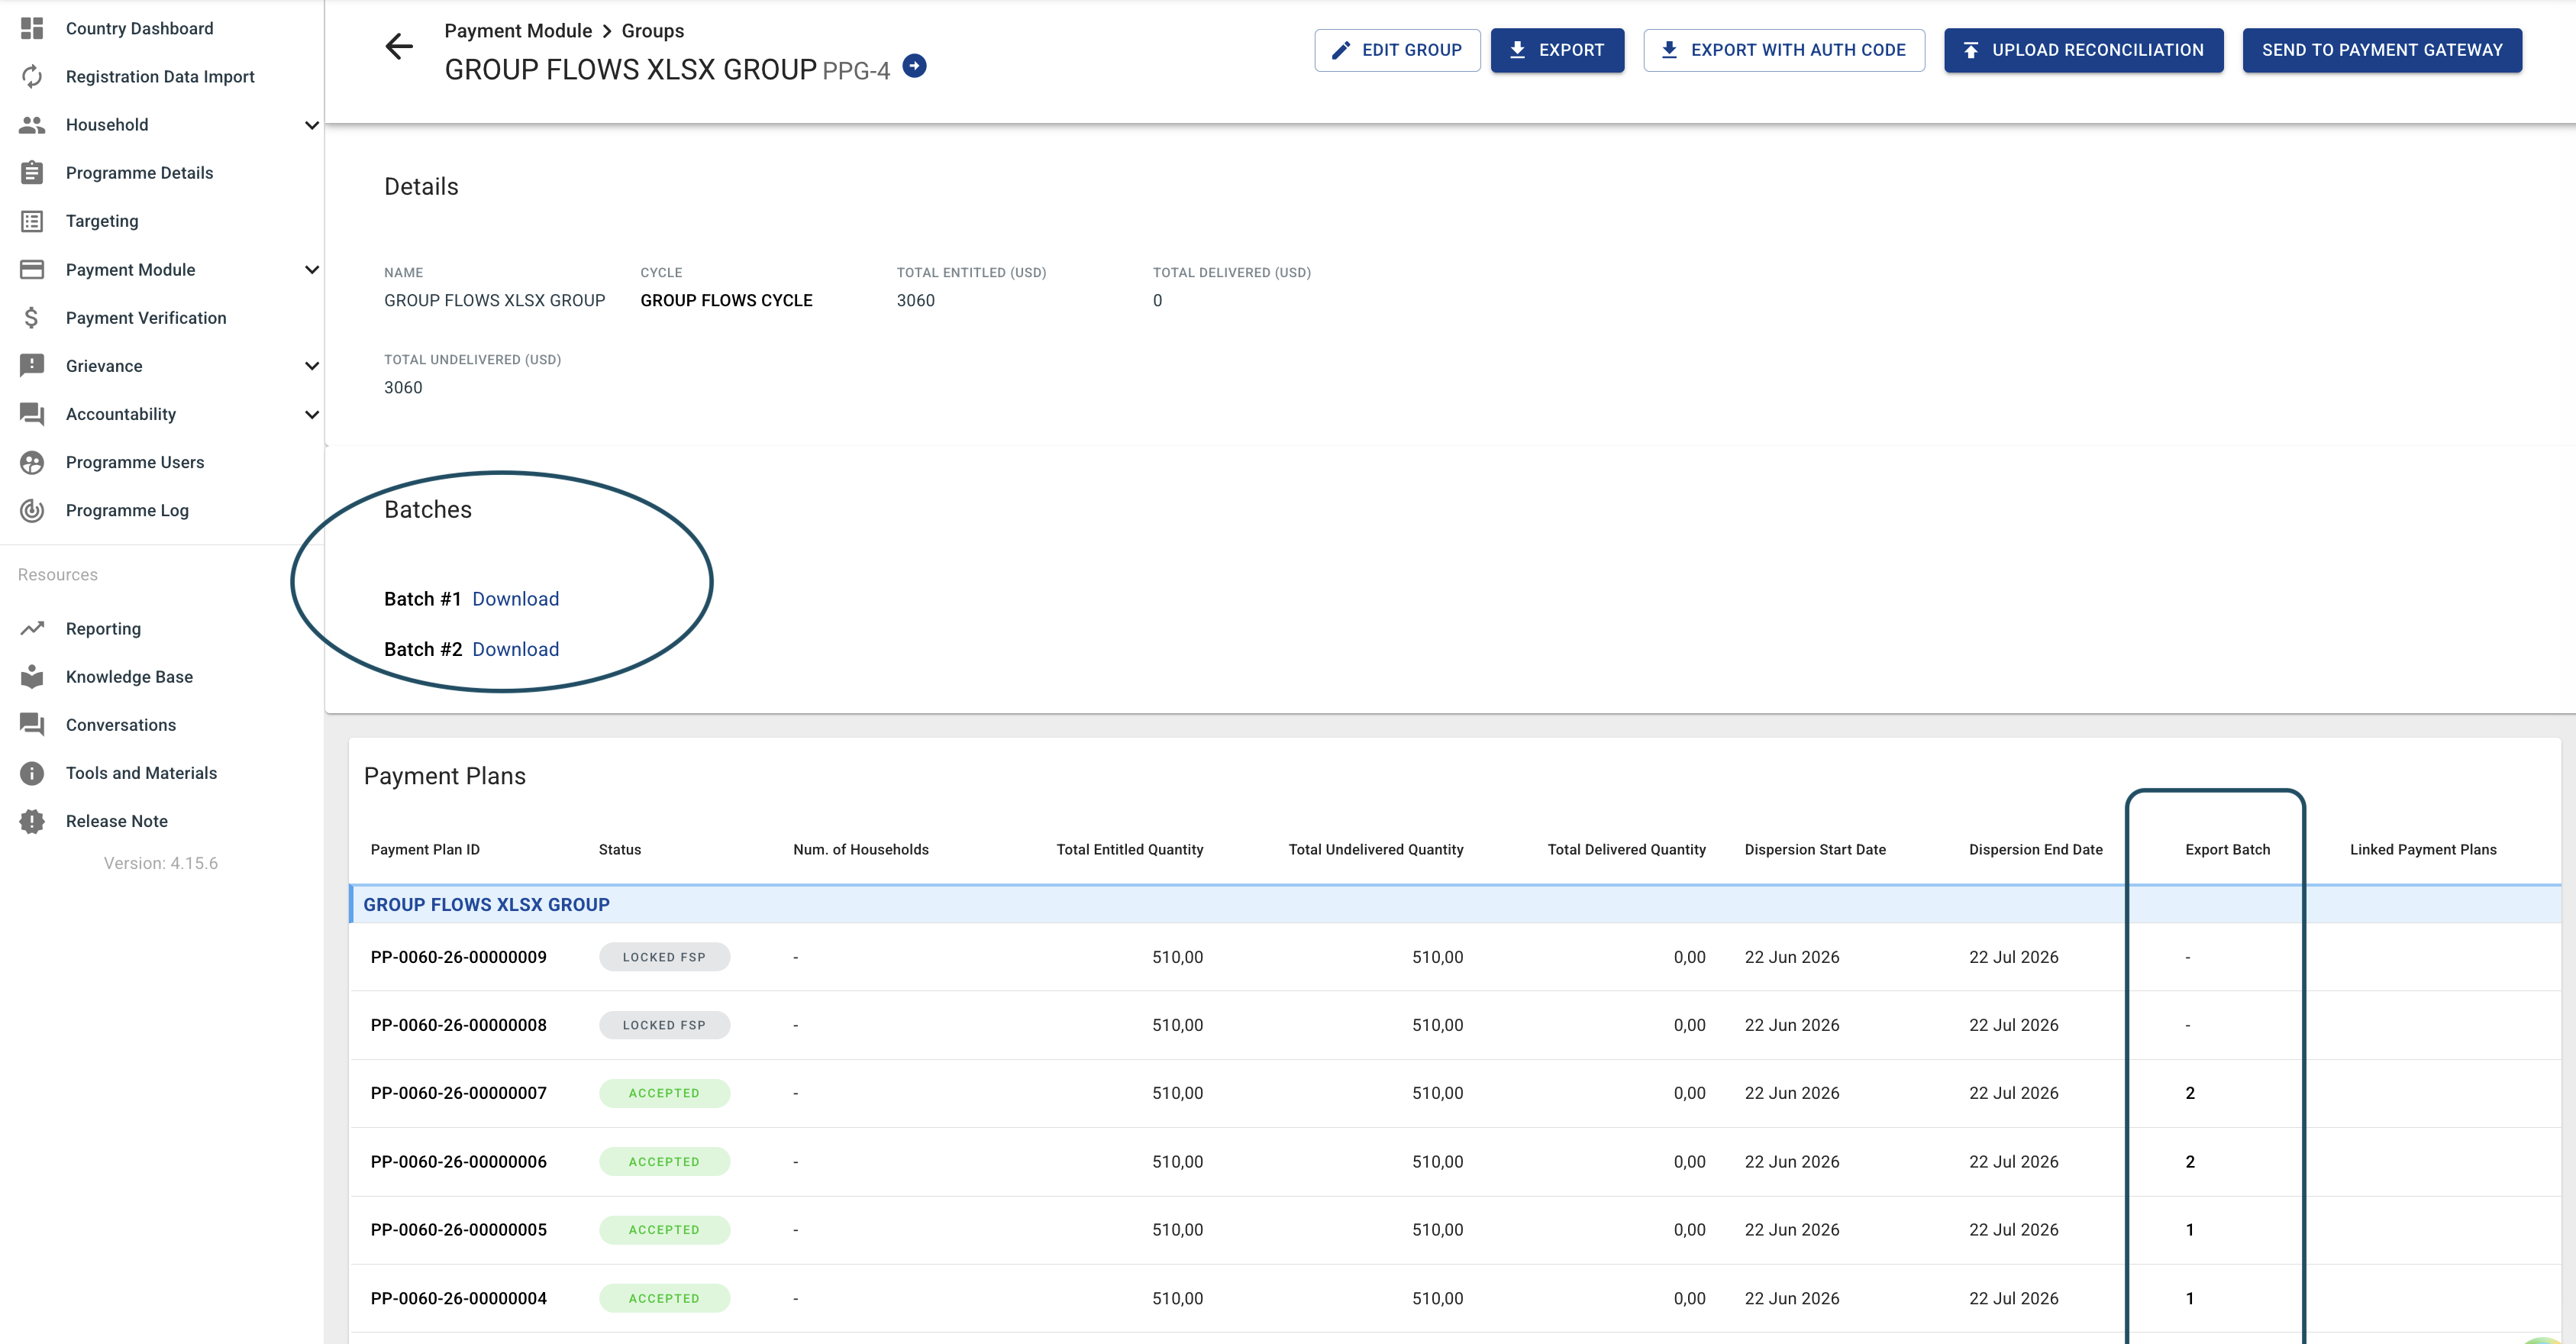Viewport: 2576px width, 1344px height.
Task: Open Country Dashboard from the sidebar
Action: pyautogui.click(x=139, y=28)
